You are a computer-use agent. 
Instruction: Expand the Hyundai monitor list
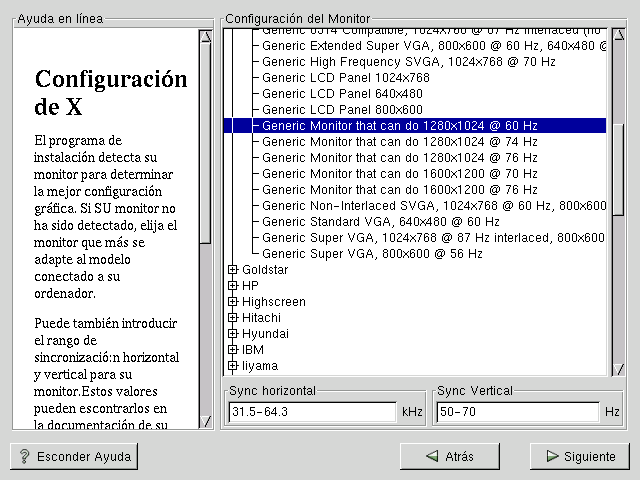tap(233, 333)
